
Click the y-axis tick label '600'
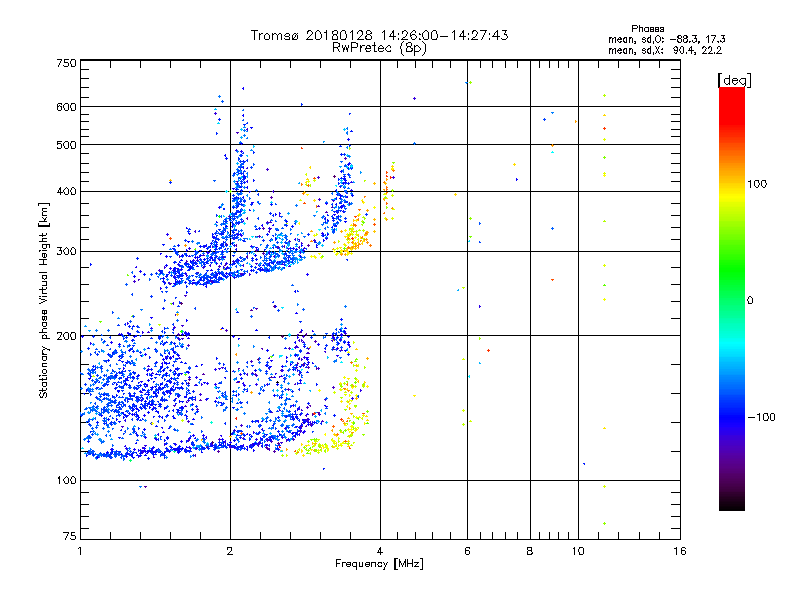coord(66,107)
